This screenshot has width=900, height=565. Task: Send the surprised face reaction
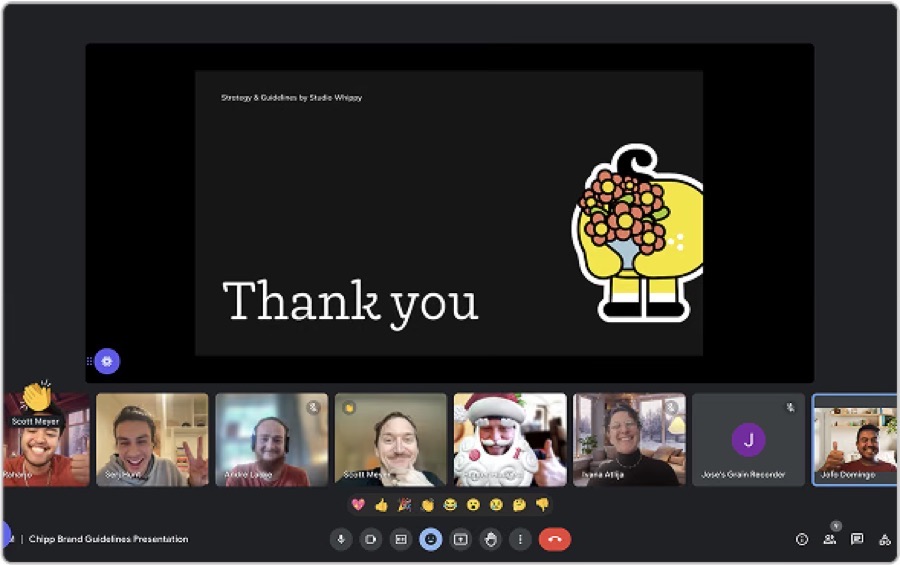pyautogui.click(x=473, y=505)
